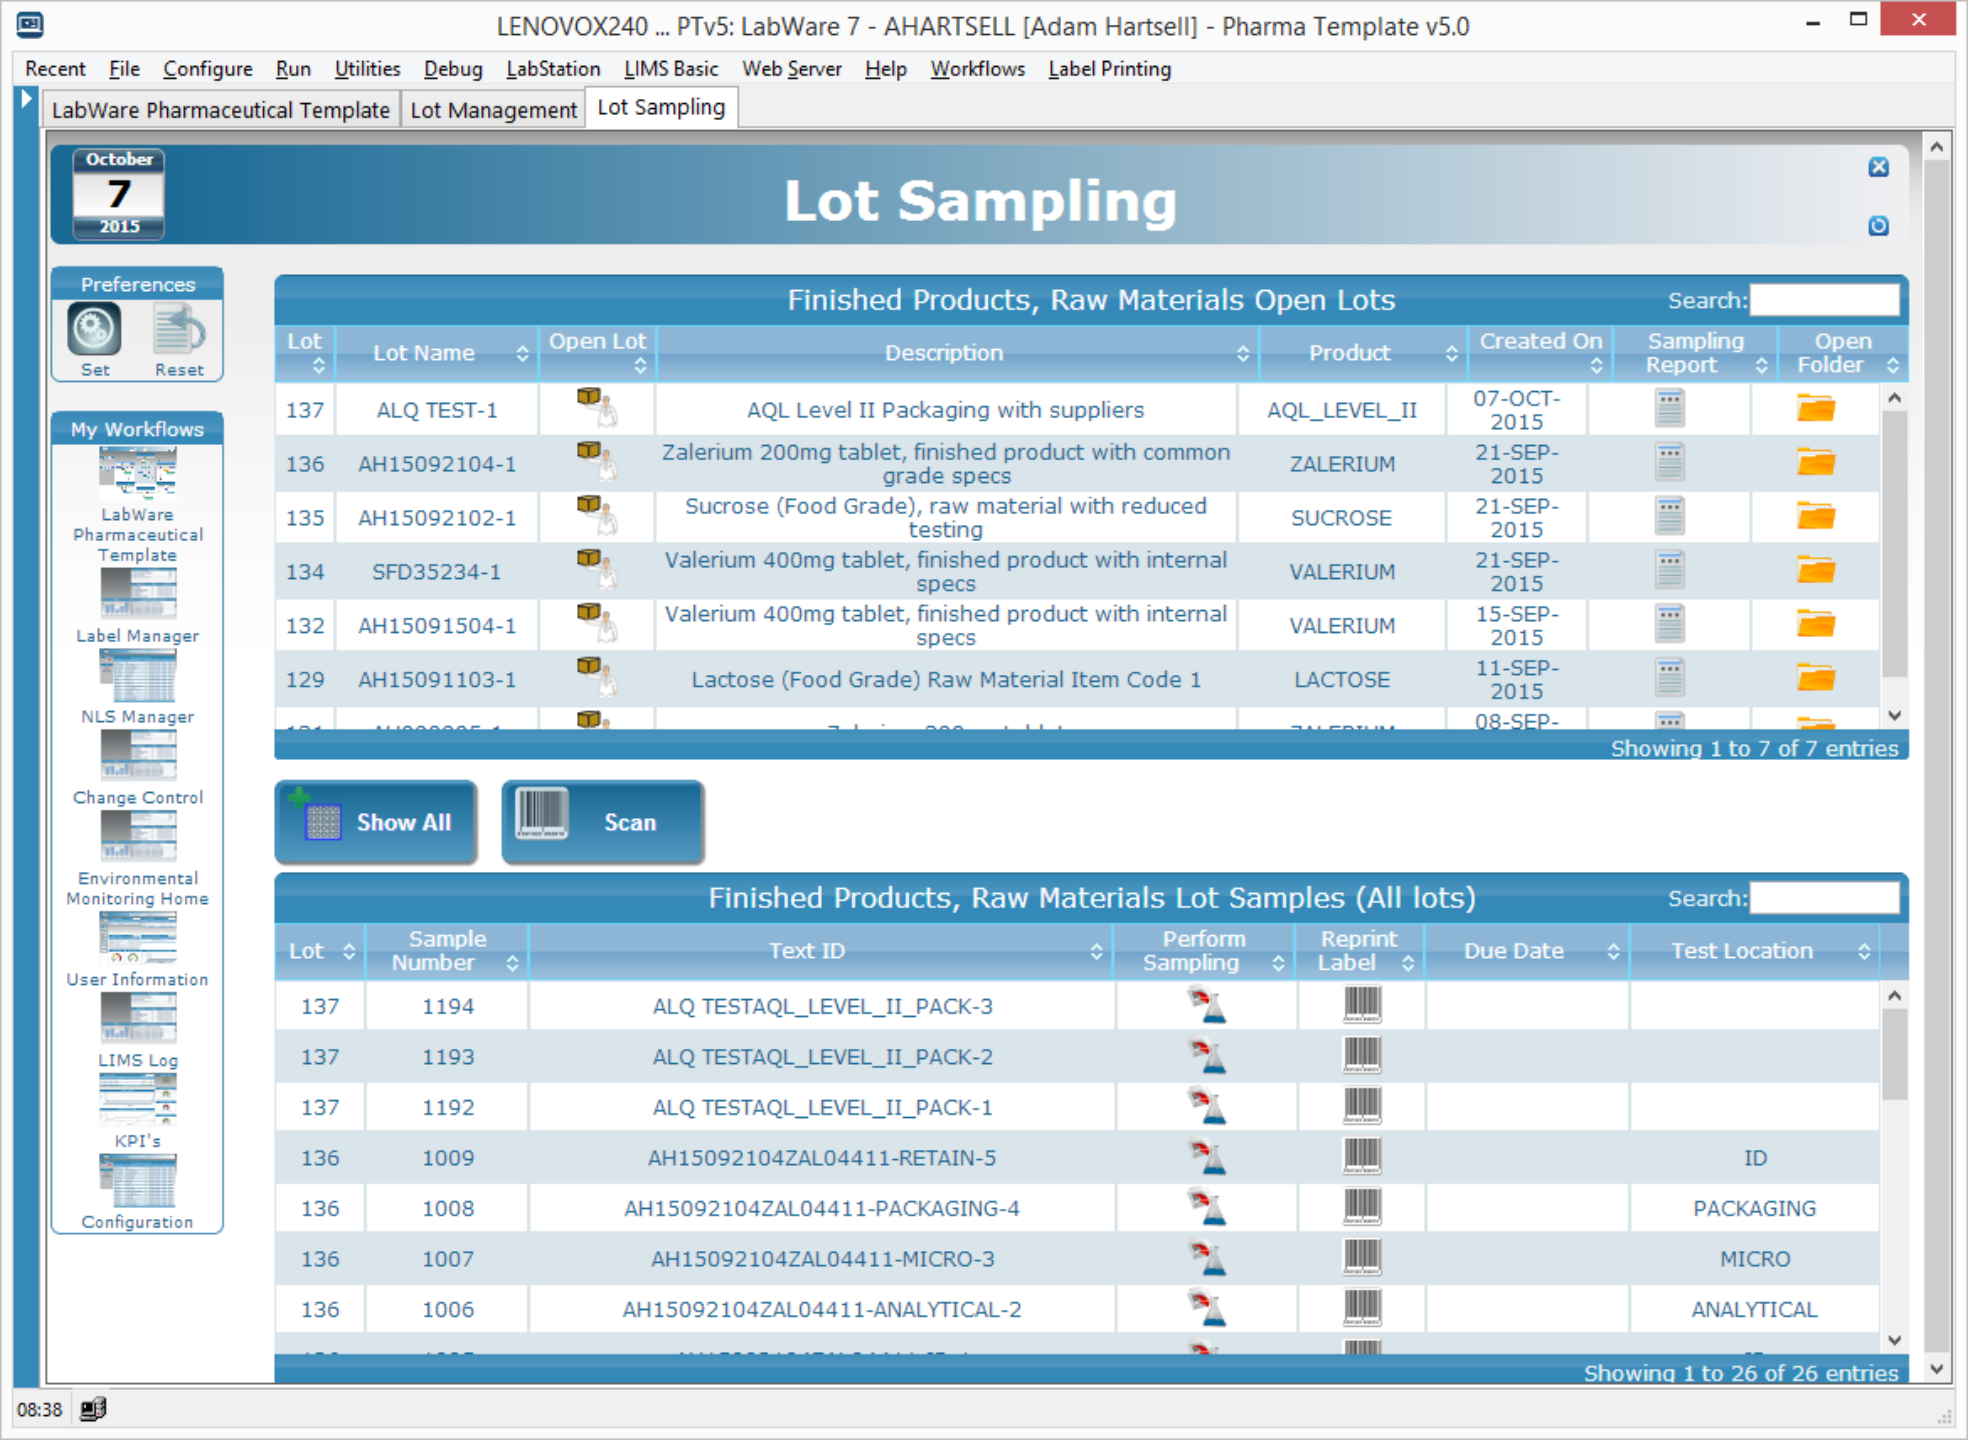Click Open Lot icon for ALQ TEST-1

point(596,406)
